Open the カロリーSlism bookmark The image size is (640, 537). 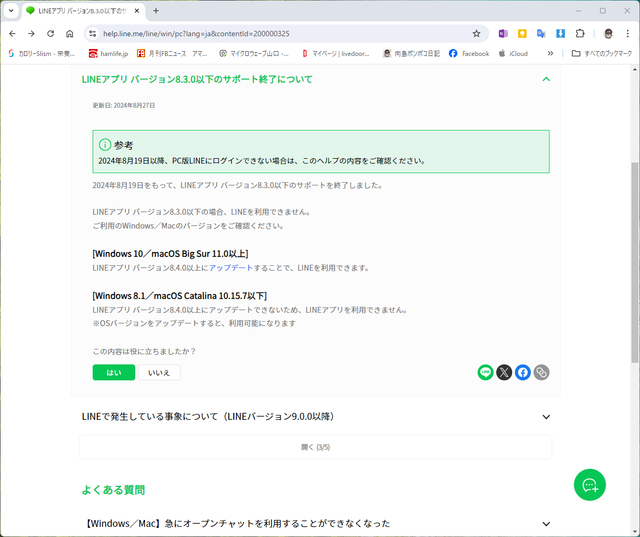click(x=41, y=53)
